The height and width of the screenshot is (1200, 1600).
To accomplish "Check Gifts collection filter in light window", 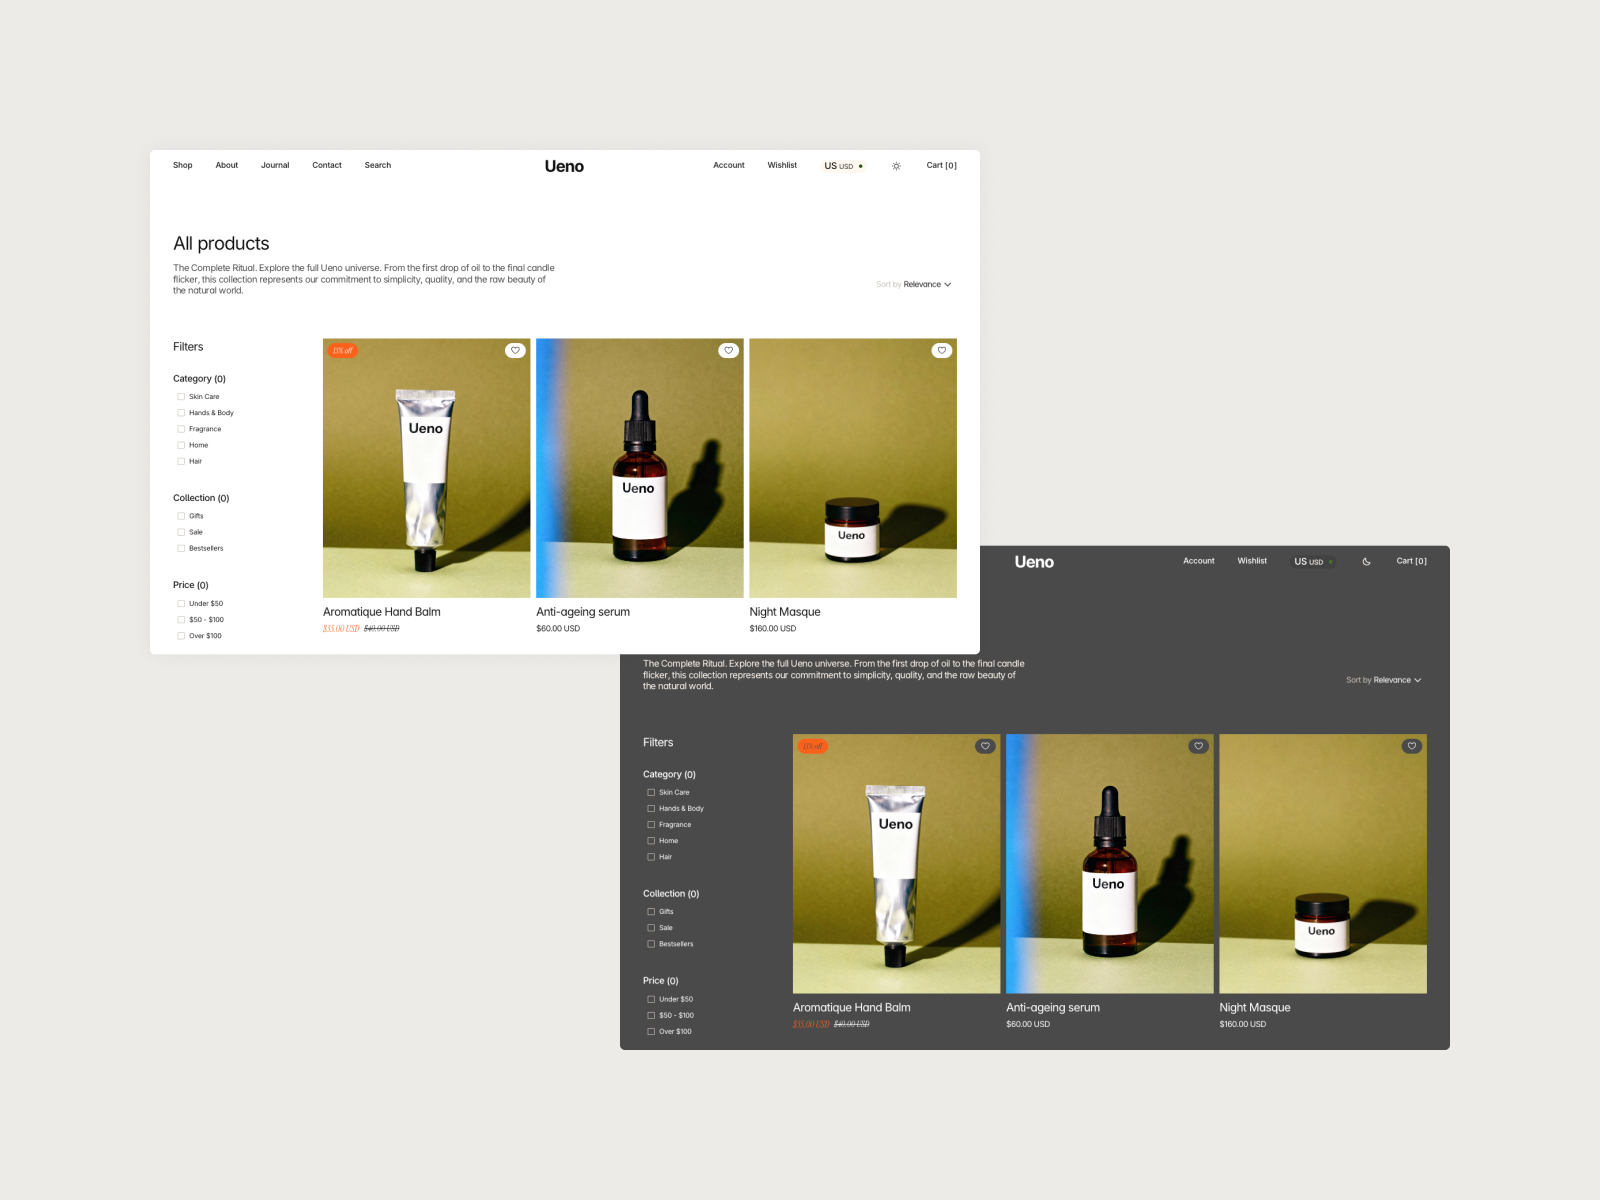I will [x=181, y=516].
